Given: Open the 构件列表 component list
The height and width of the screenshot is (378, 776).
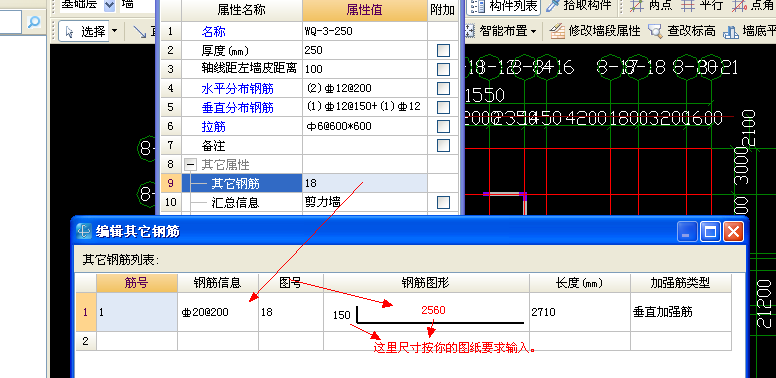Looking at the screenshot, I should [504, 6].
